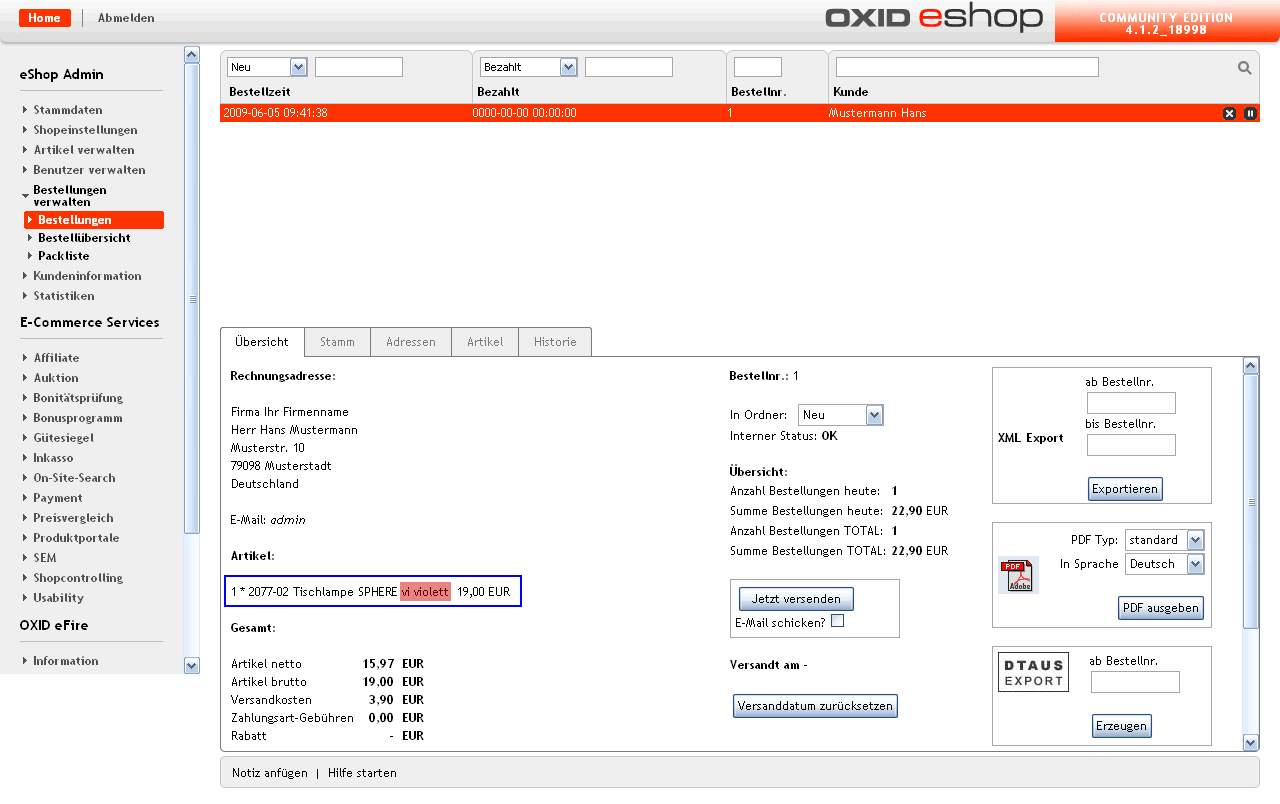Click the pause/storno icon on order row
This screenshot has height=804, width=1280.
[x=1250, y=113]
